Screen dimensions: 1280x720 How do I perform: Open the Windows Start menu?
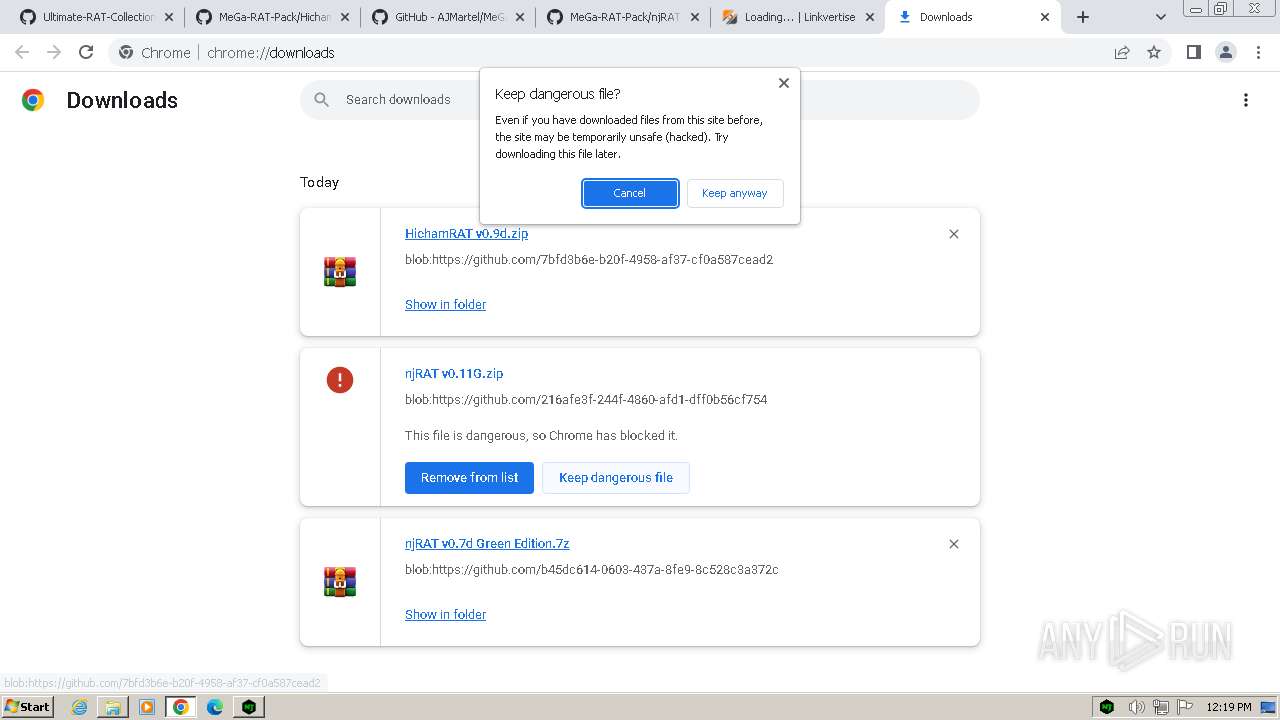click(x=27, y=706)
